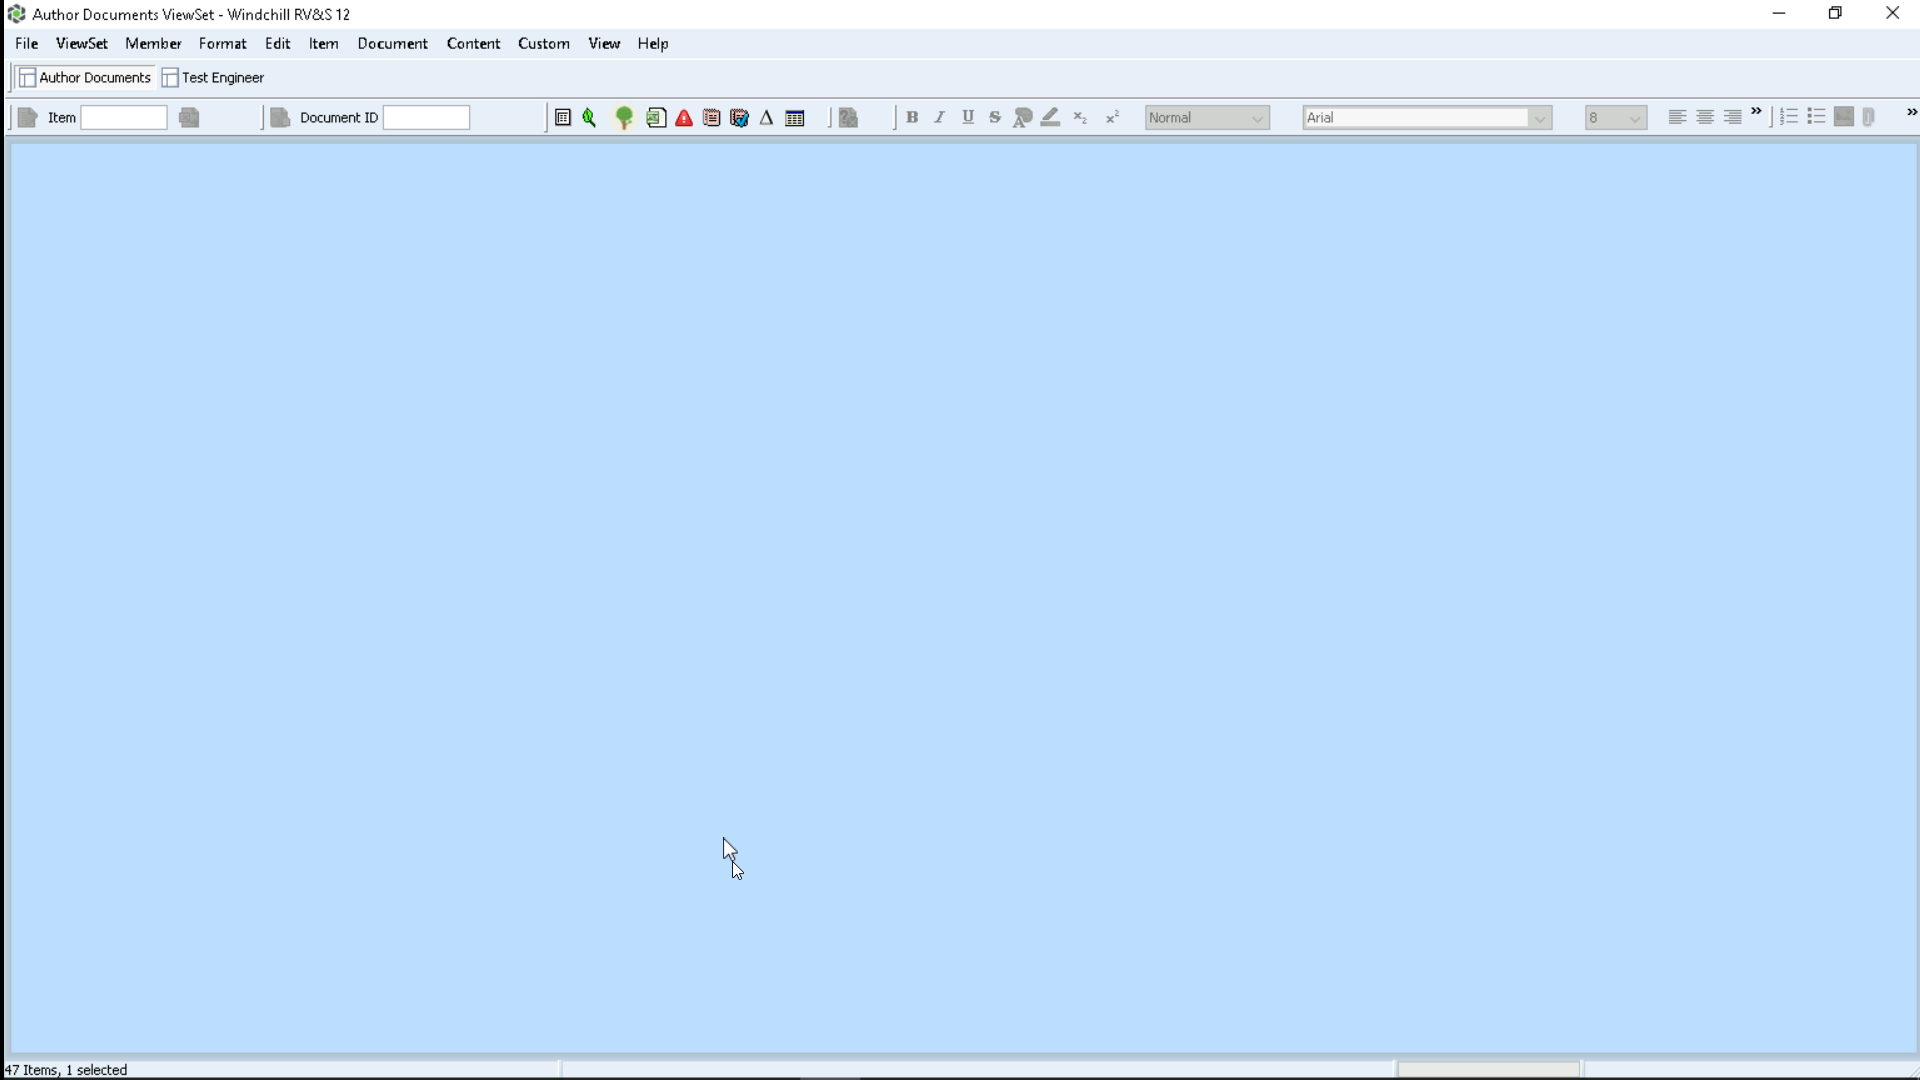
Task: Open the font size 8 dropdown
Action: [x=1616, y=118]
